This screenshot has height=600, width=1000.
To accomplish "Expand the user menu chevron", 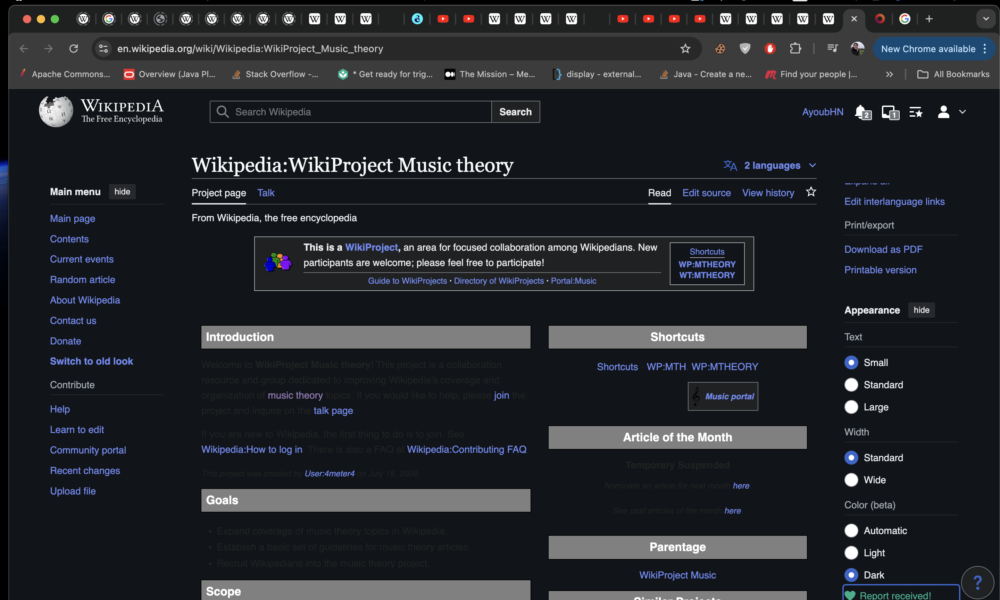I will point(962,112).
